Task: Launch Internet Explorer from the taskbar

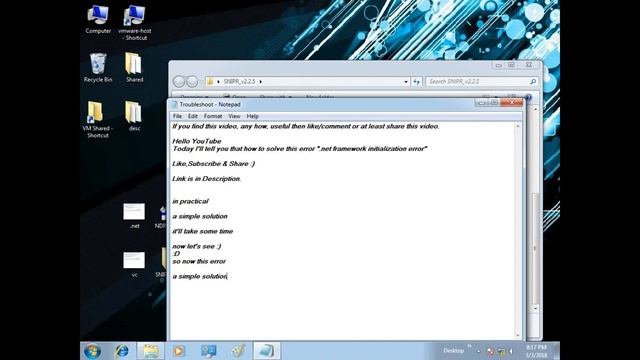Action: [122, 351]
